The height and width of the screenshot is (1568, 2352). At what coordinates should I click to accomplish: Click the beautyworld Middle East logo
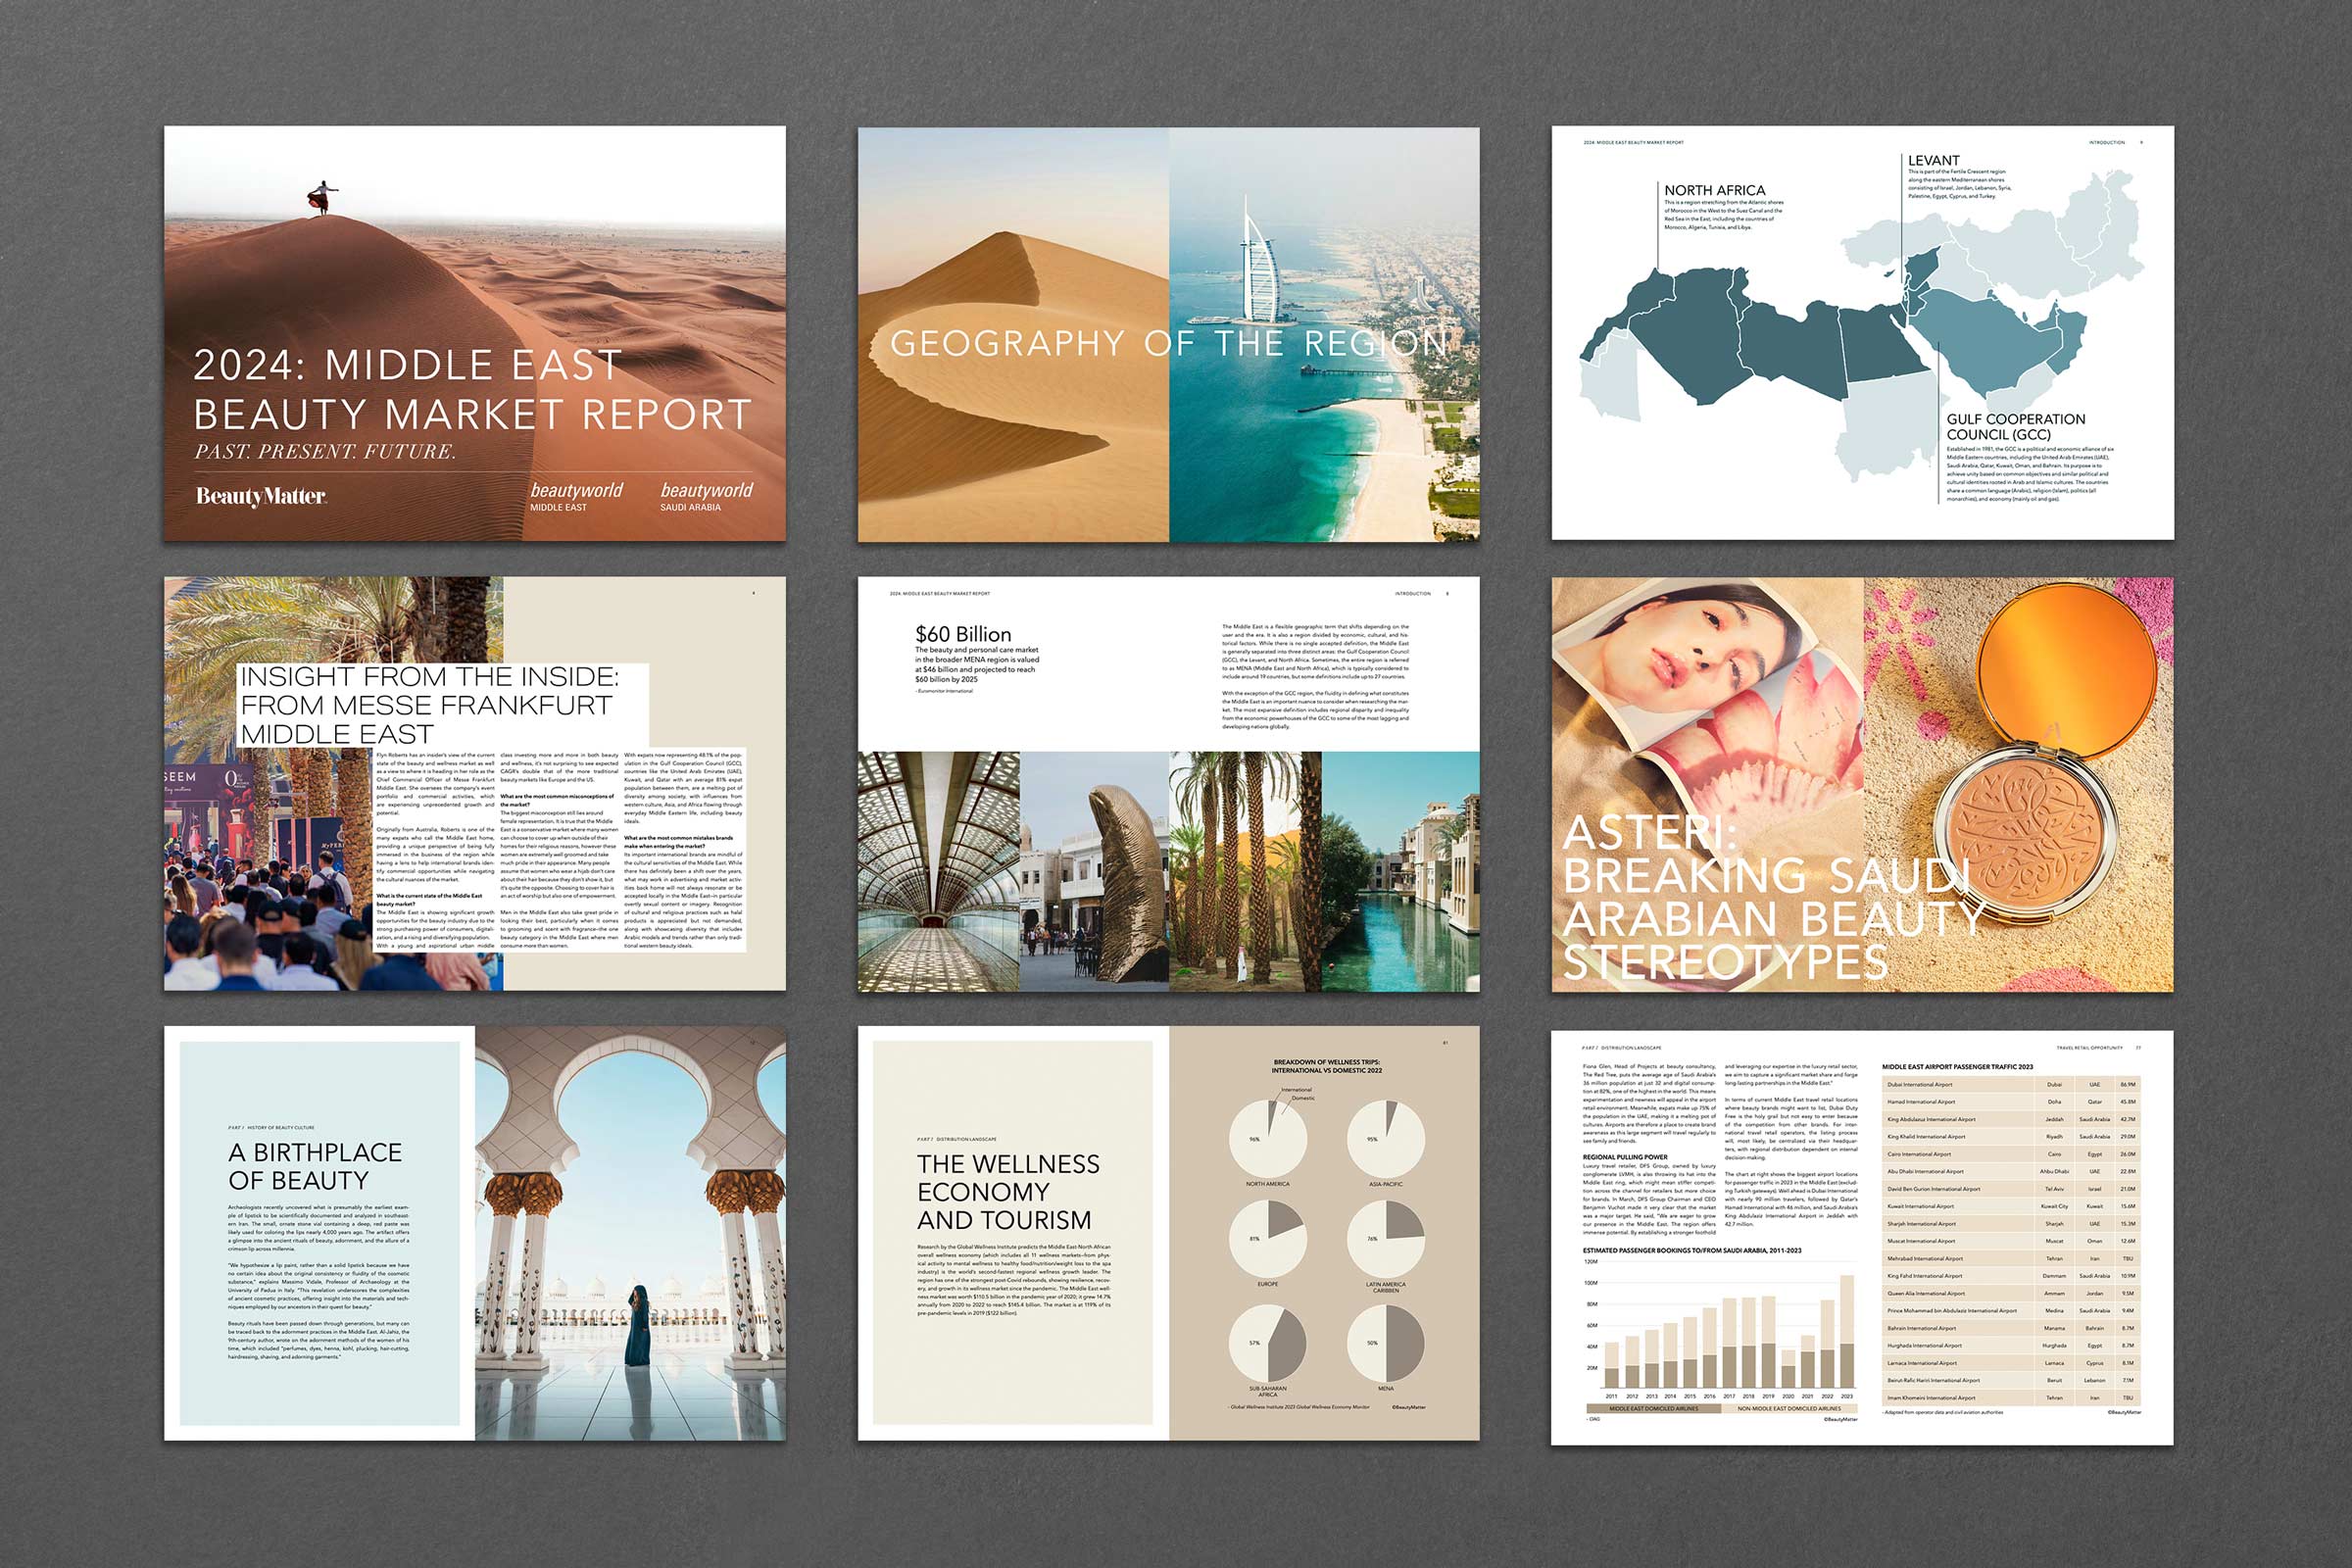(x=575, y=496)
